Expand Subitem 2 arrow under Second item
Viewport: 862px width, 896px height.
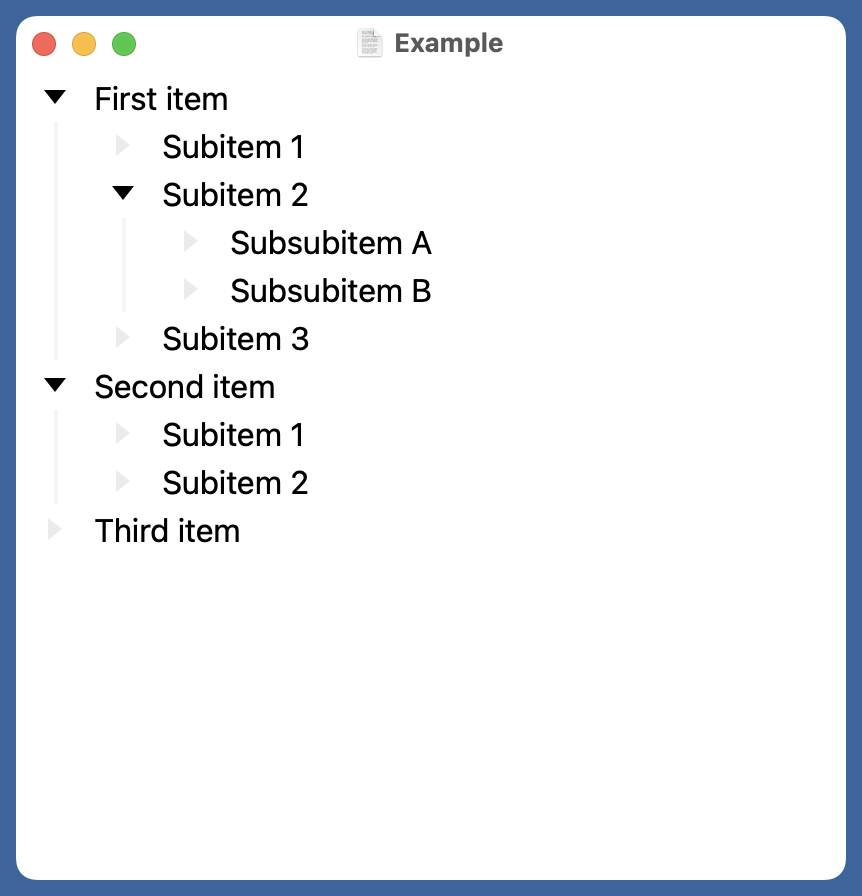[123, 481]
